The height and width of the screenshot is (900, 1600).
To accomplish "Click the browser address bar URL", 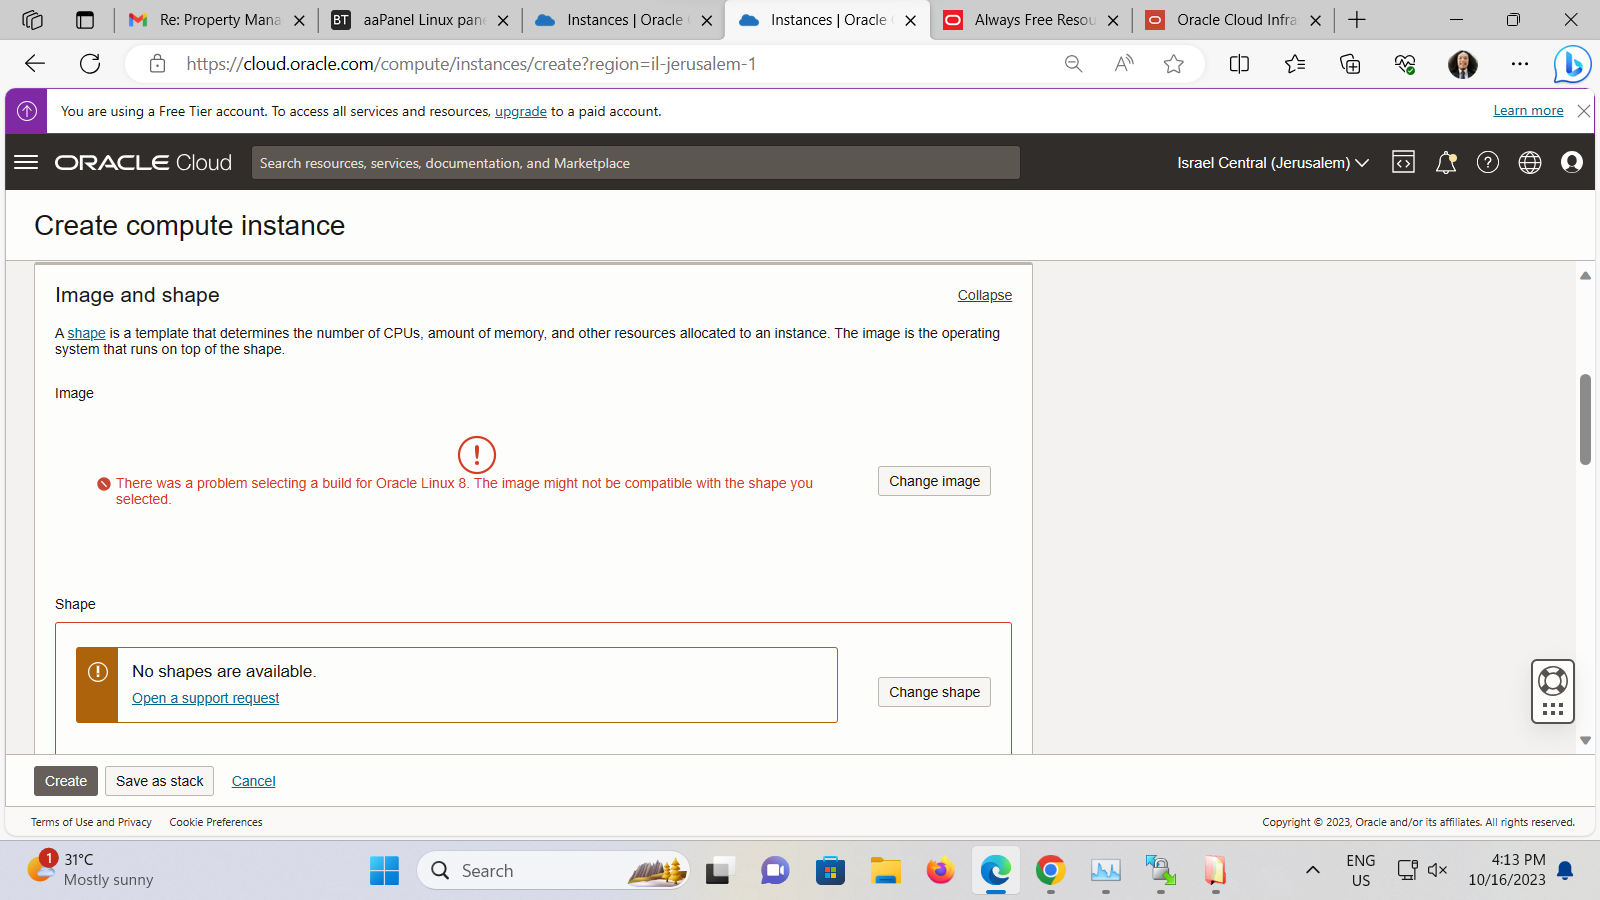I will click(x=471, y=64).
